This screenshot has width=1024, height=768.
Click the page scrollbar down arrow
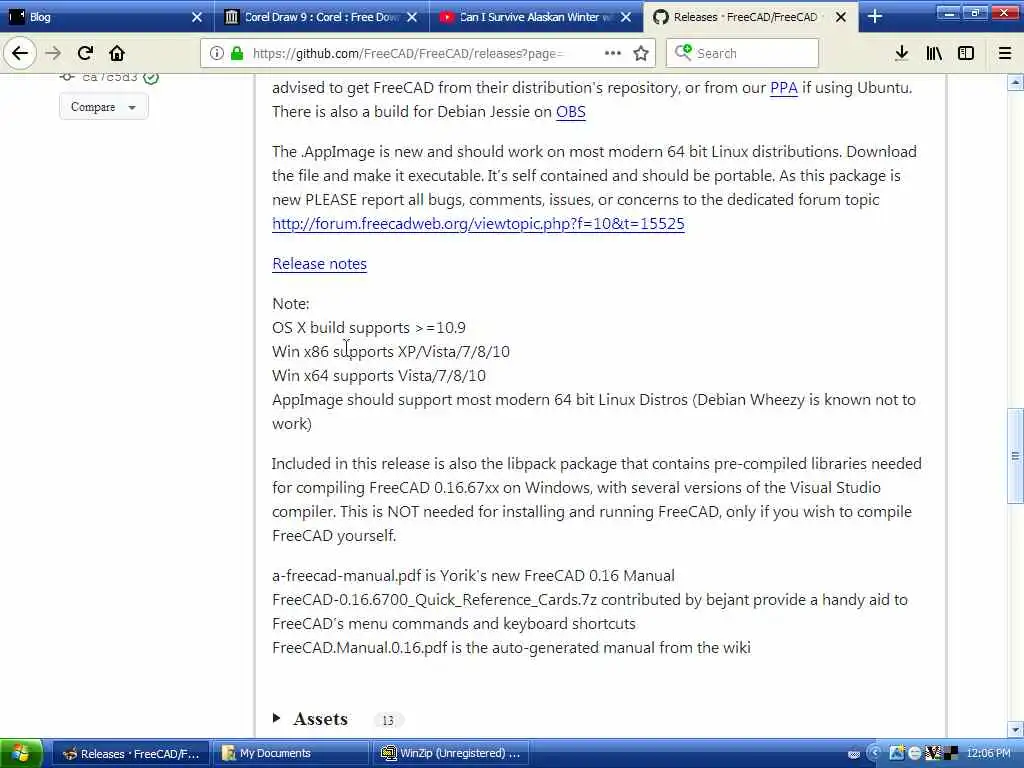click(1015, 729)
